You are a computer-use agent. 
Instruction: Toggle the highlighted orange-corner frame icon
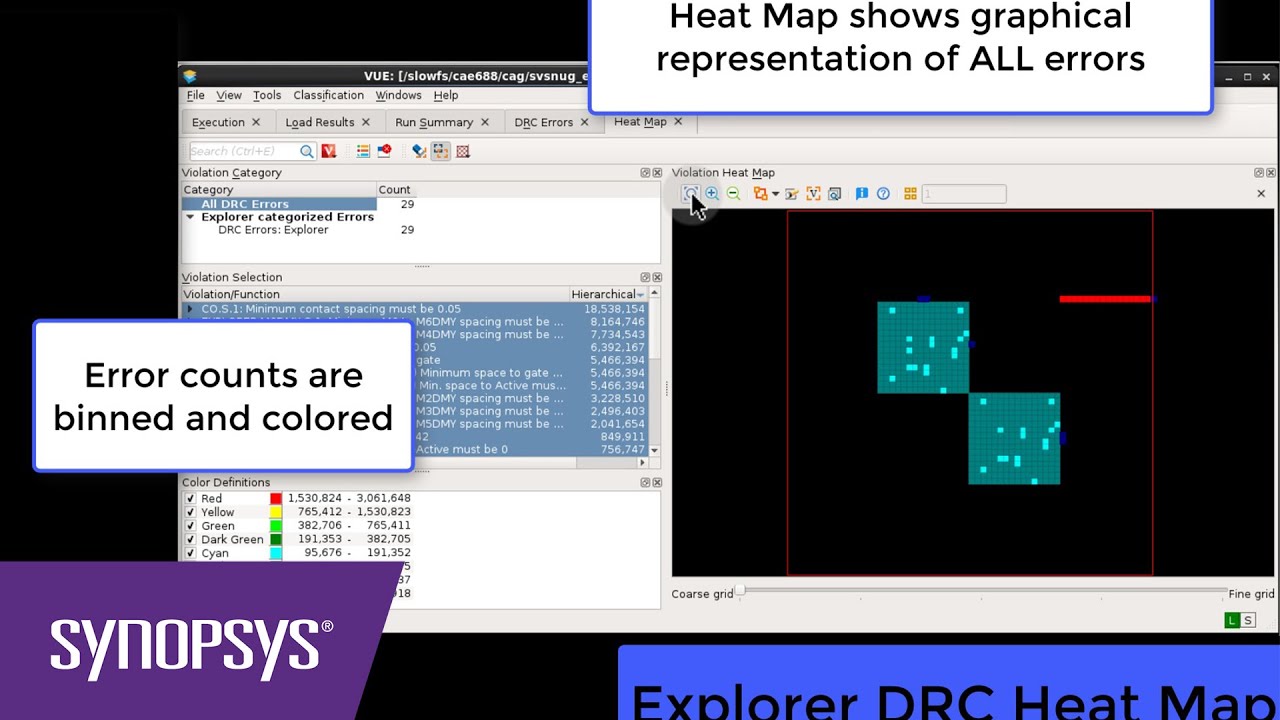[x=440, y=151]
